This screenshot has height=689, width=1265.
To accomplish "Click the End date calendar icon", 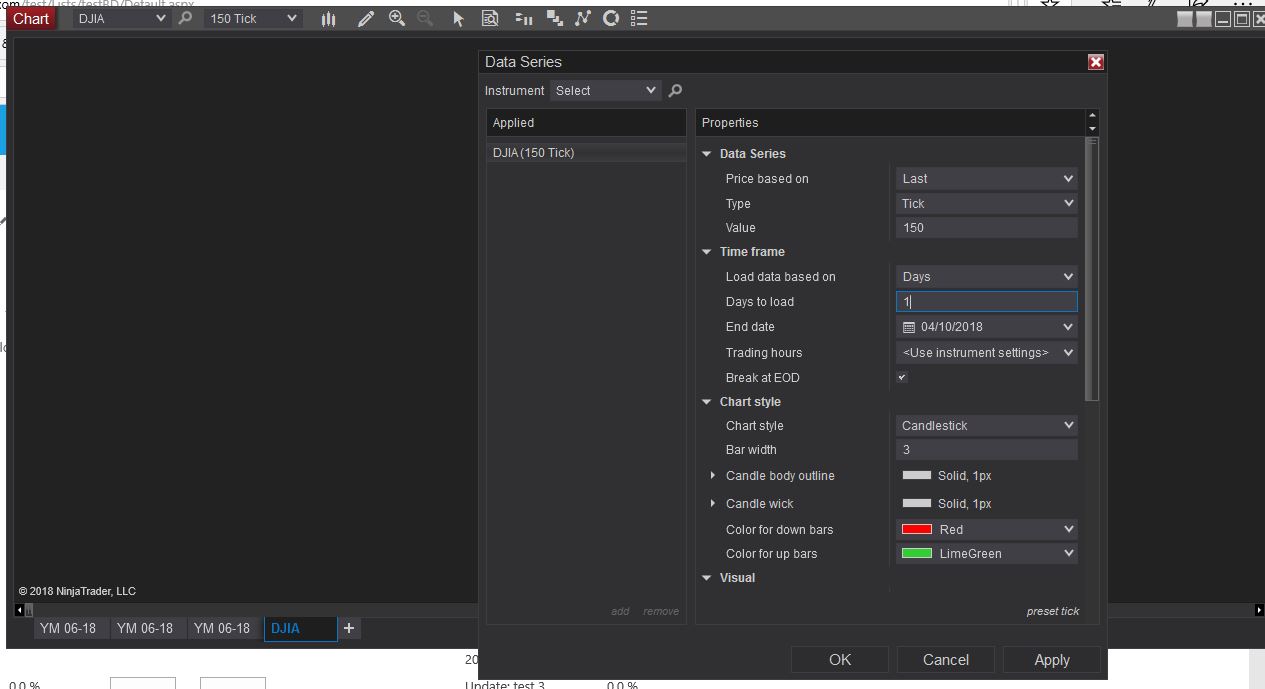I will pyautogui.click(x=909, y=327).
